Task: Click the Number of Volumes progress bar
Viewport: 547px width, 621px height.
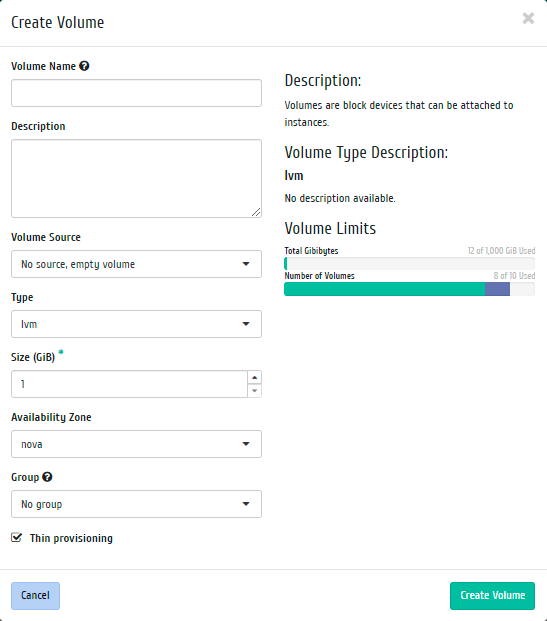Action: (410, 289)
